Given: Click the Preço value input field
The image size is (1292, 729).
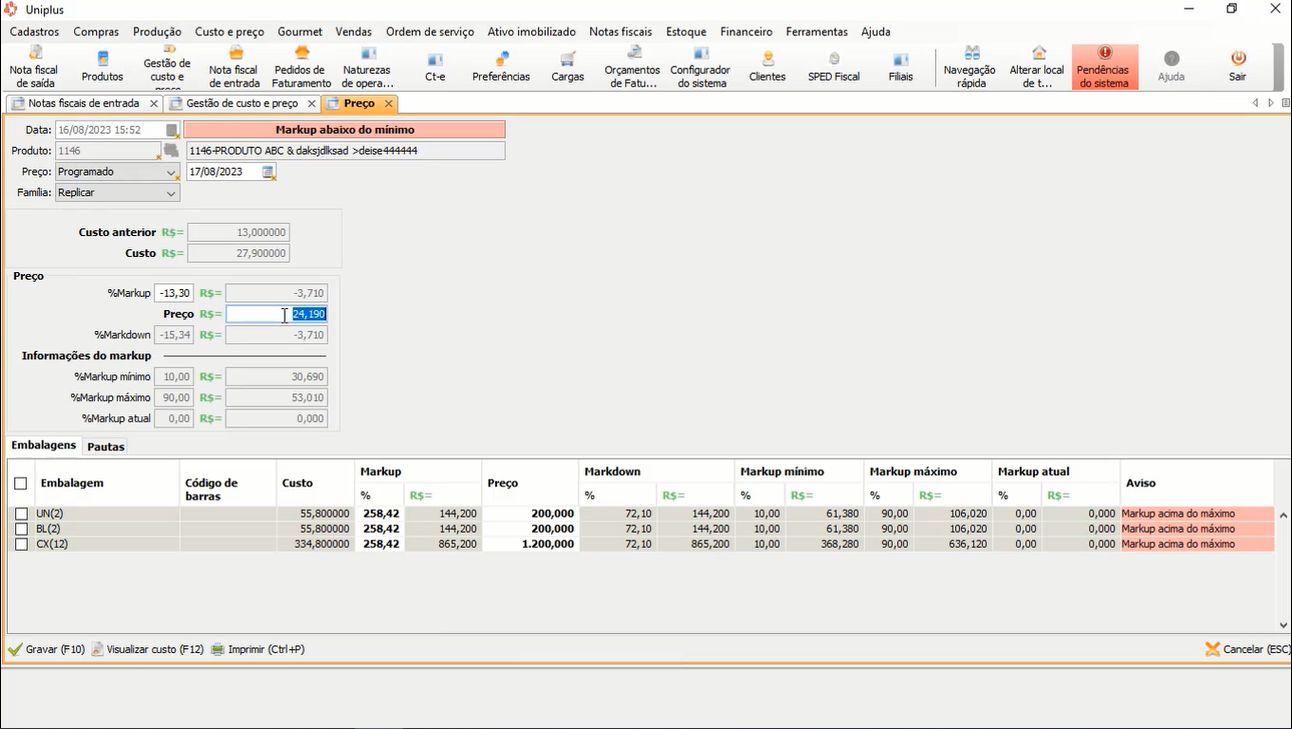Looking at the screenshot, I should [x=277, y=314].
